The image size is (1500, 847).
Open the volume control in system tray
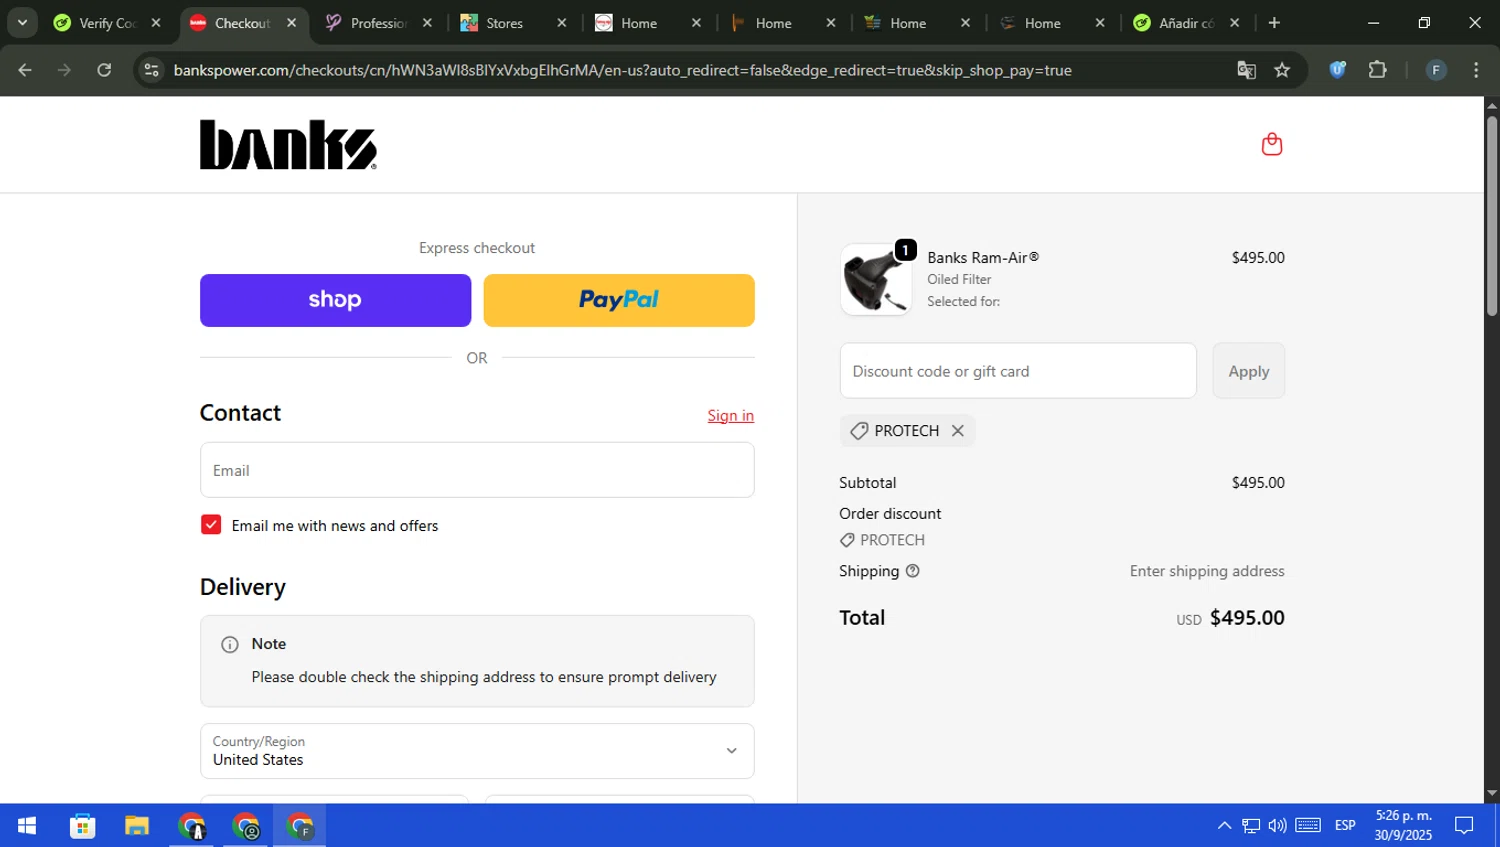[x=1277, y=826]
